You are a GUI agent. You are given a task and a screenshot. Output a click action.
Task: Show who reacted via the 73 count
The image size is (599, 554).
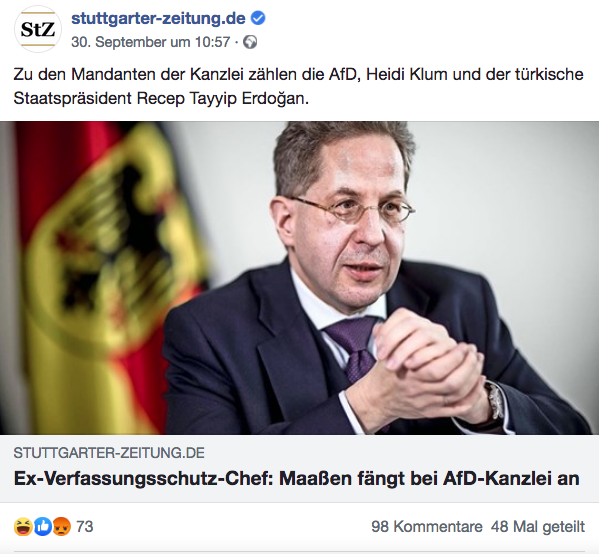click(85, 526)
